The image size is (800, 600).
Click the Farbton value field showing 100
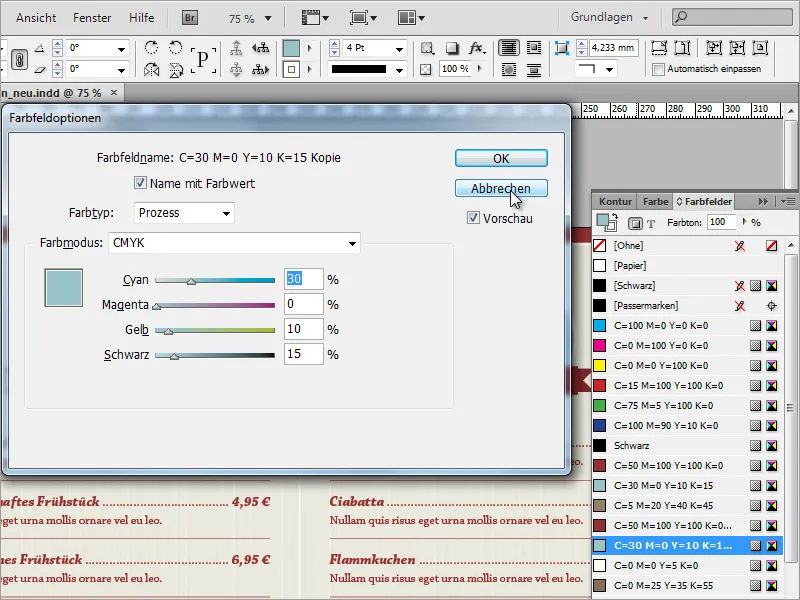(722, 222)
